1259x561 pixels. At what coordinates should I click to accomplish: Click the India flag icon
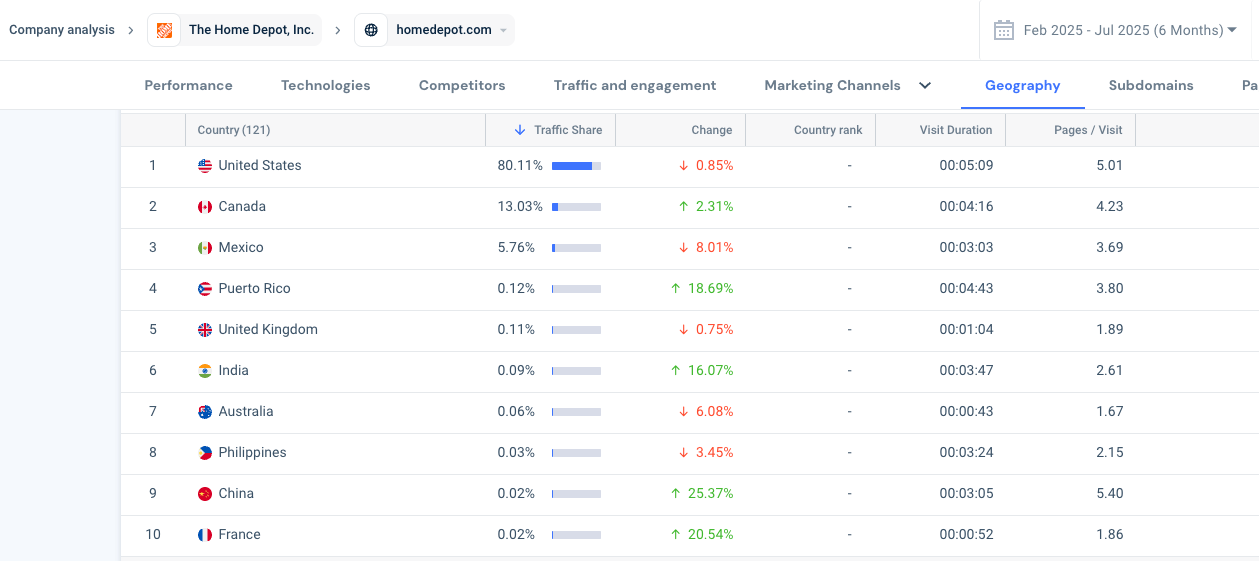click(205, 371)
